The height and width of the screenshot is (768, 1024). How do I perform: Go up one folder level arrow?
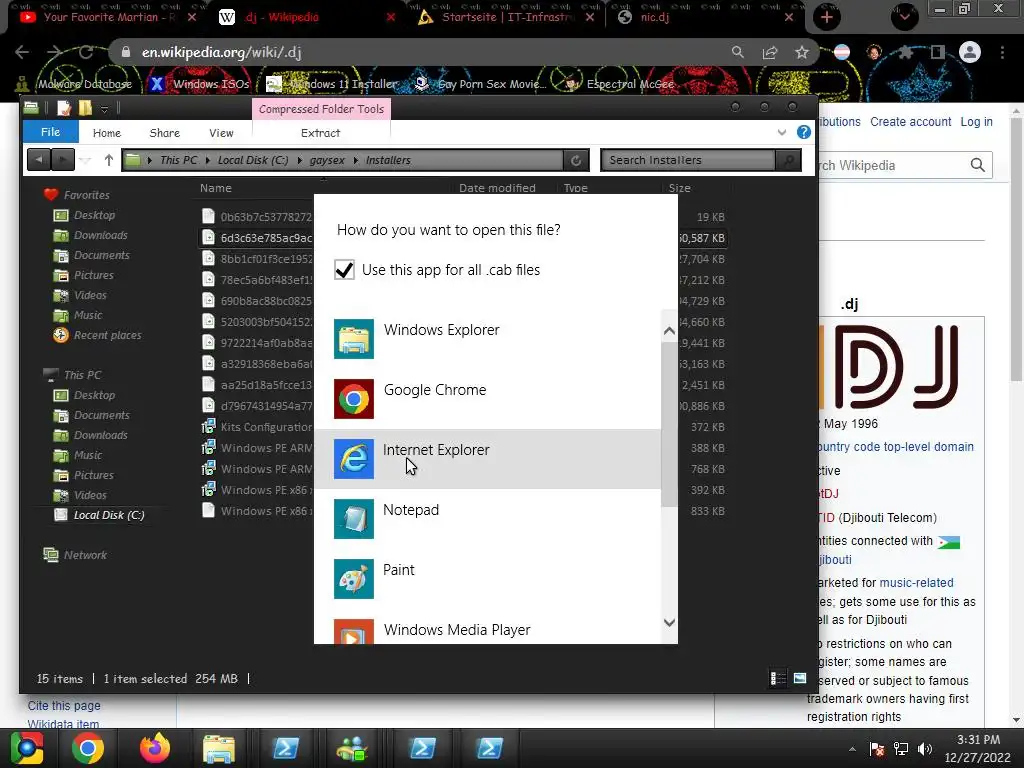109,159
